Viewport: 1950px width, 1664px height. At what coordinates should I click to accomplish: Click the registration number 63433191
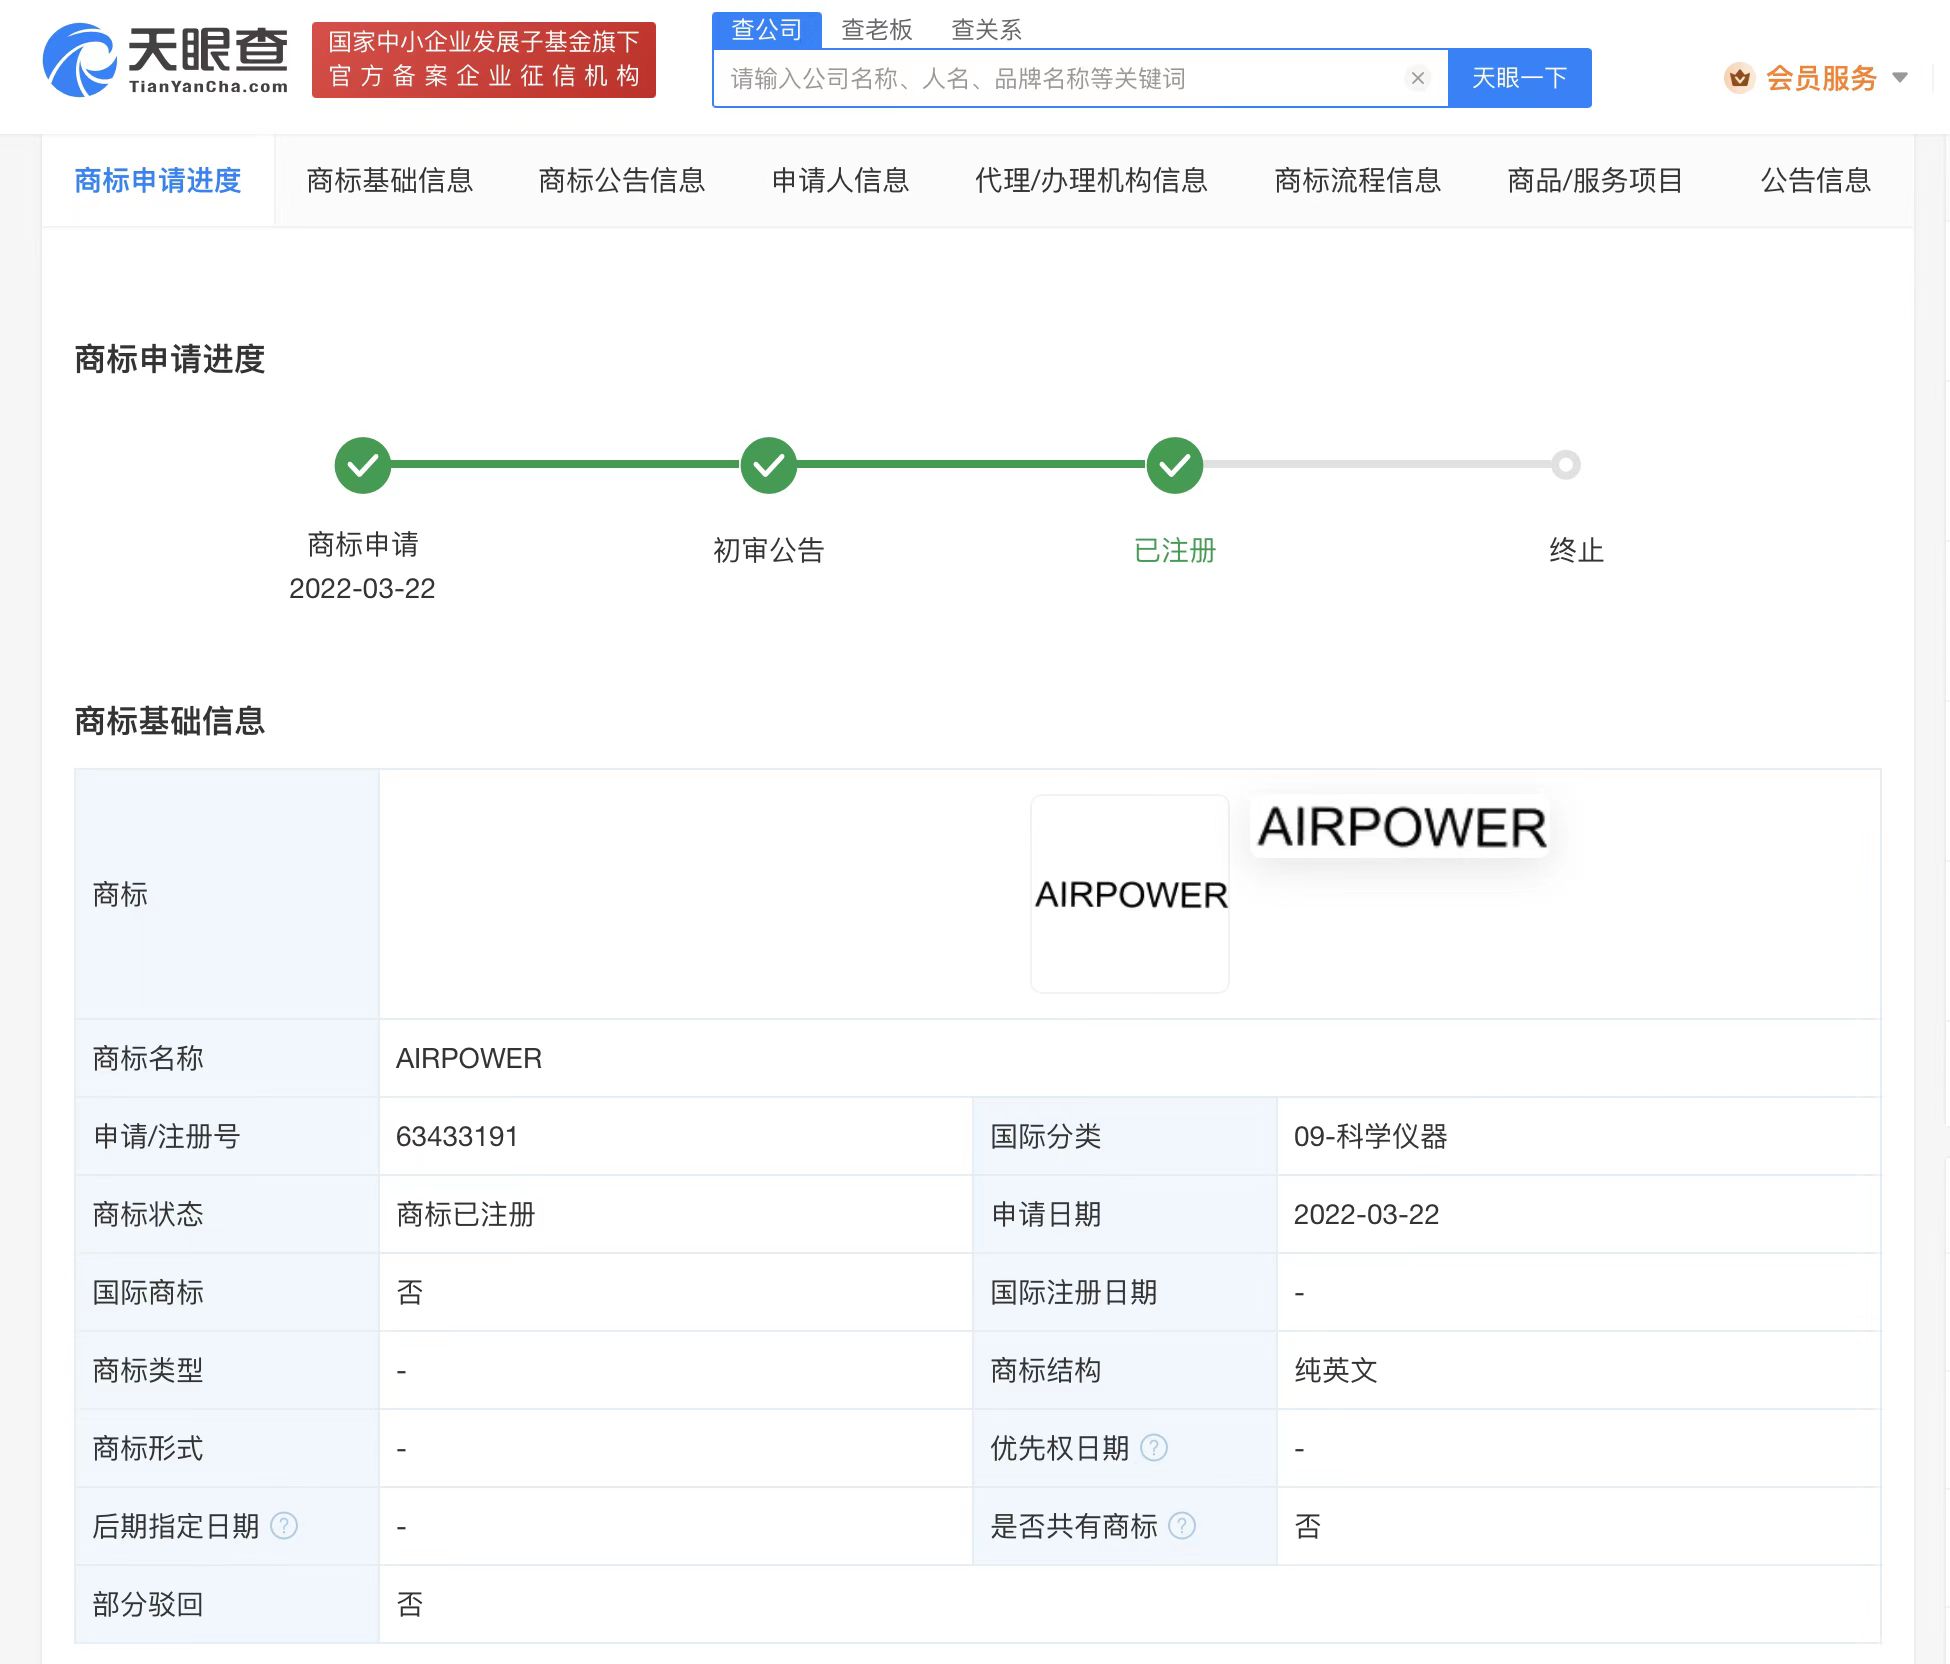(x=456, y=1136)
